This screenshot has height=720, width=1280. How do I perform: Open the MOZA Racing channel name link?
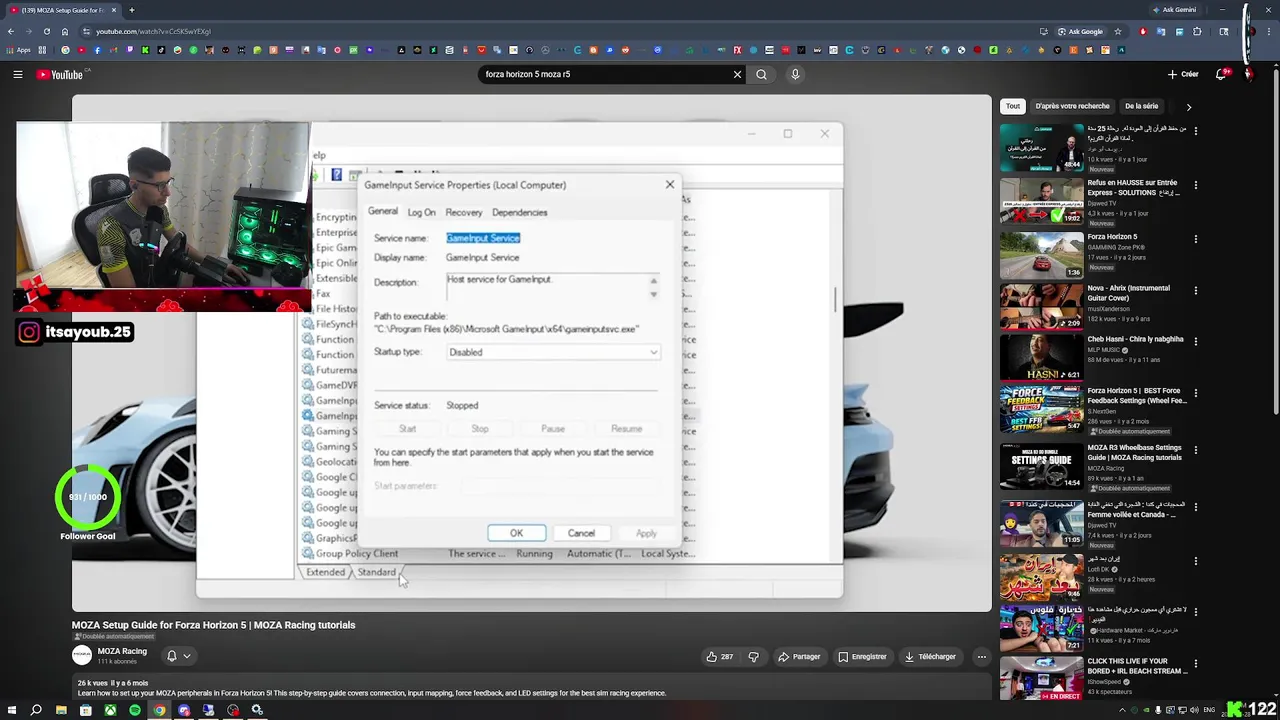(122, 651)
